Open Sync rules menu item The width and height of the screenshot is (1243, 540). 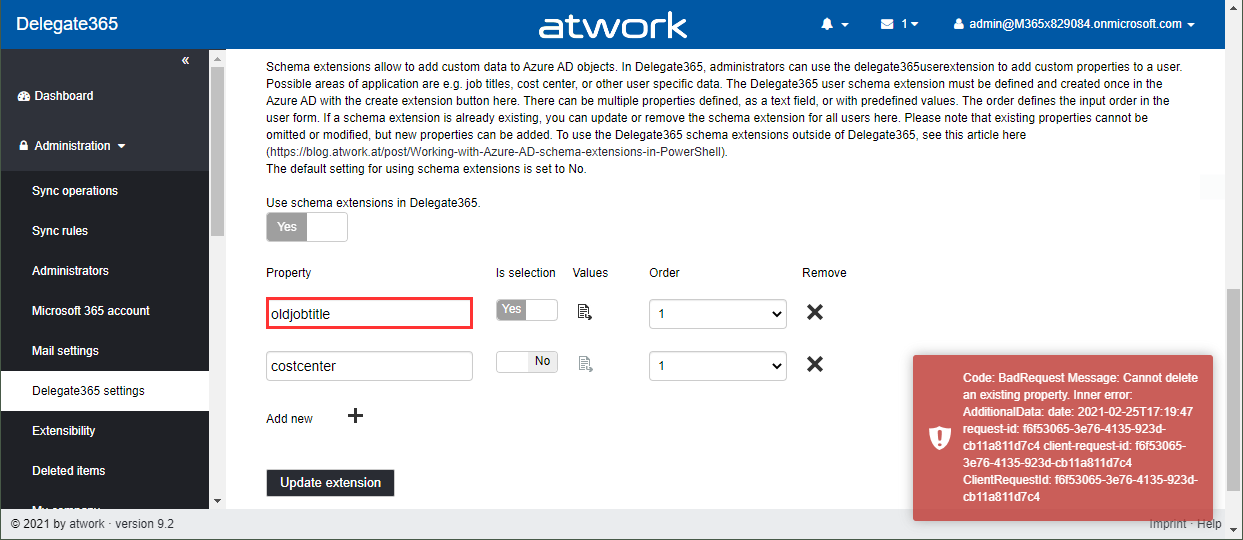click(60, 231)
